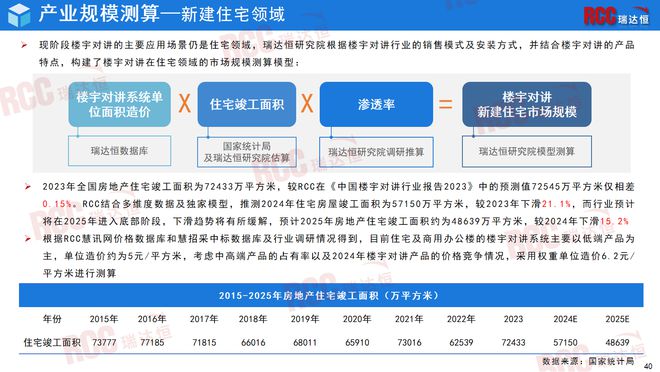
Task: Click the orange X sign before 渗透率
Action: [307, 103]
